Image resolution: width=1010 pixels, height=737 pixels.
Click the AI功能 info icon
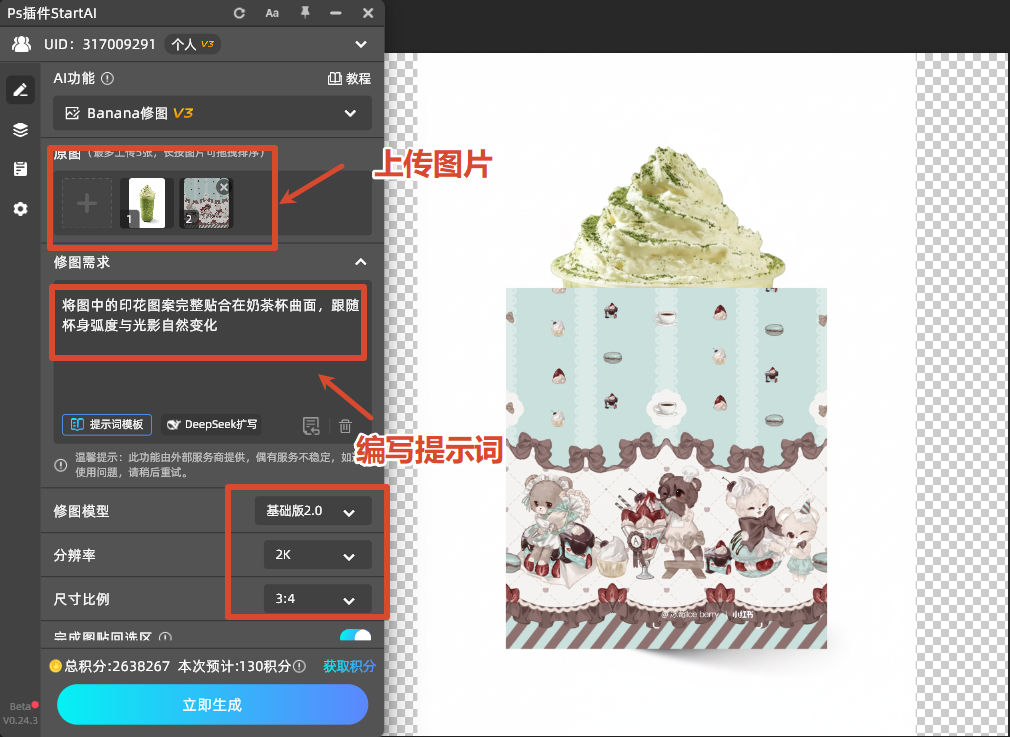click(108, 79)
